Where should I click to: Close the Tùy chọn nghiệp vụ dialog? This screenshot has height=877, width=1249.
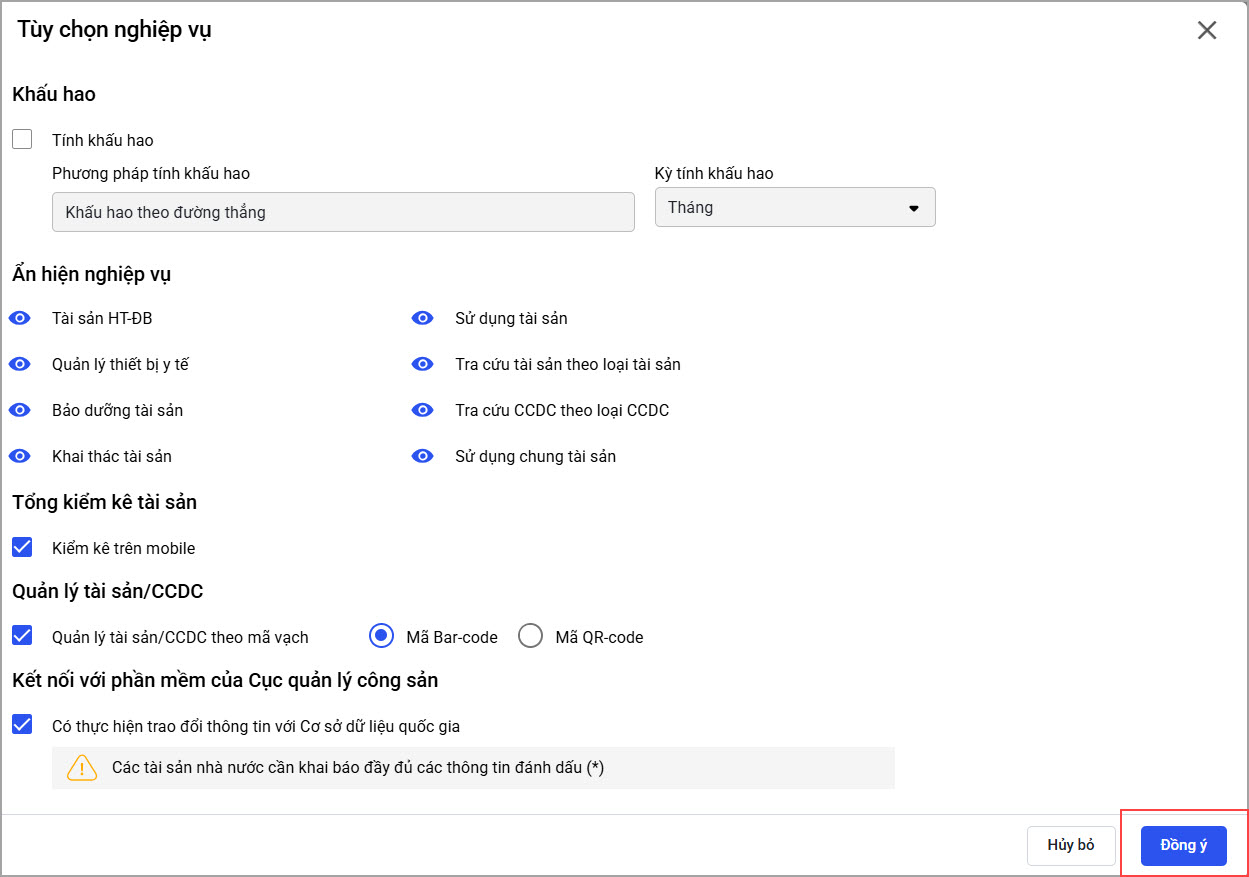click(1207, 30)
